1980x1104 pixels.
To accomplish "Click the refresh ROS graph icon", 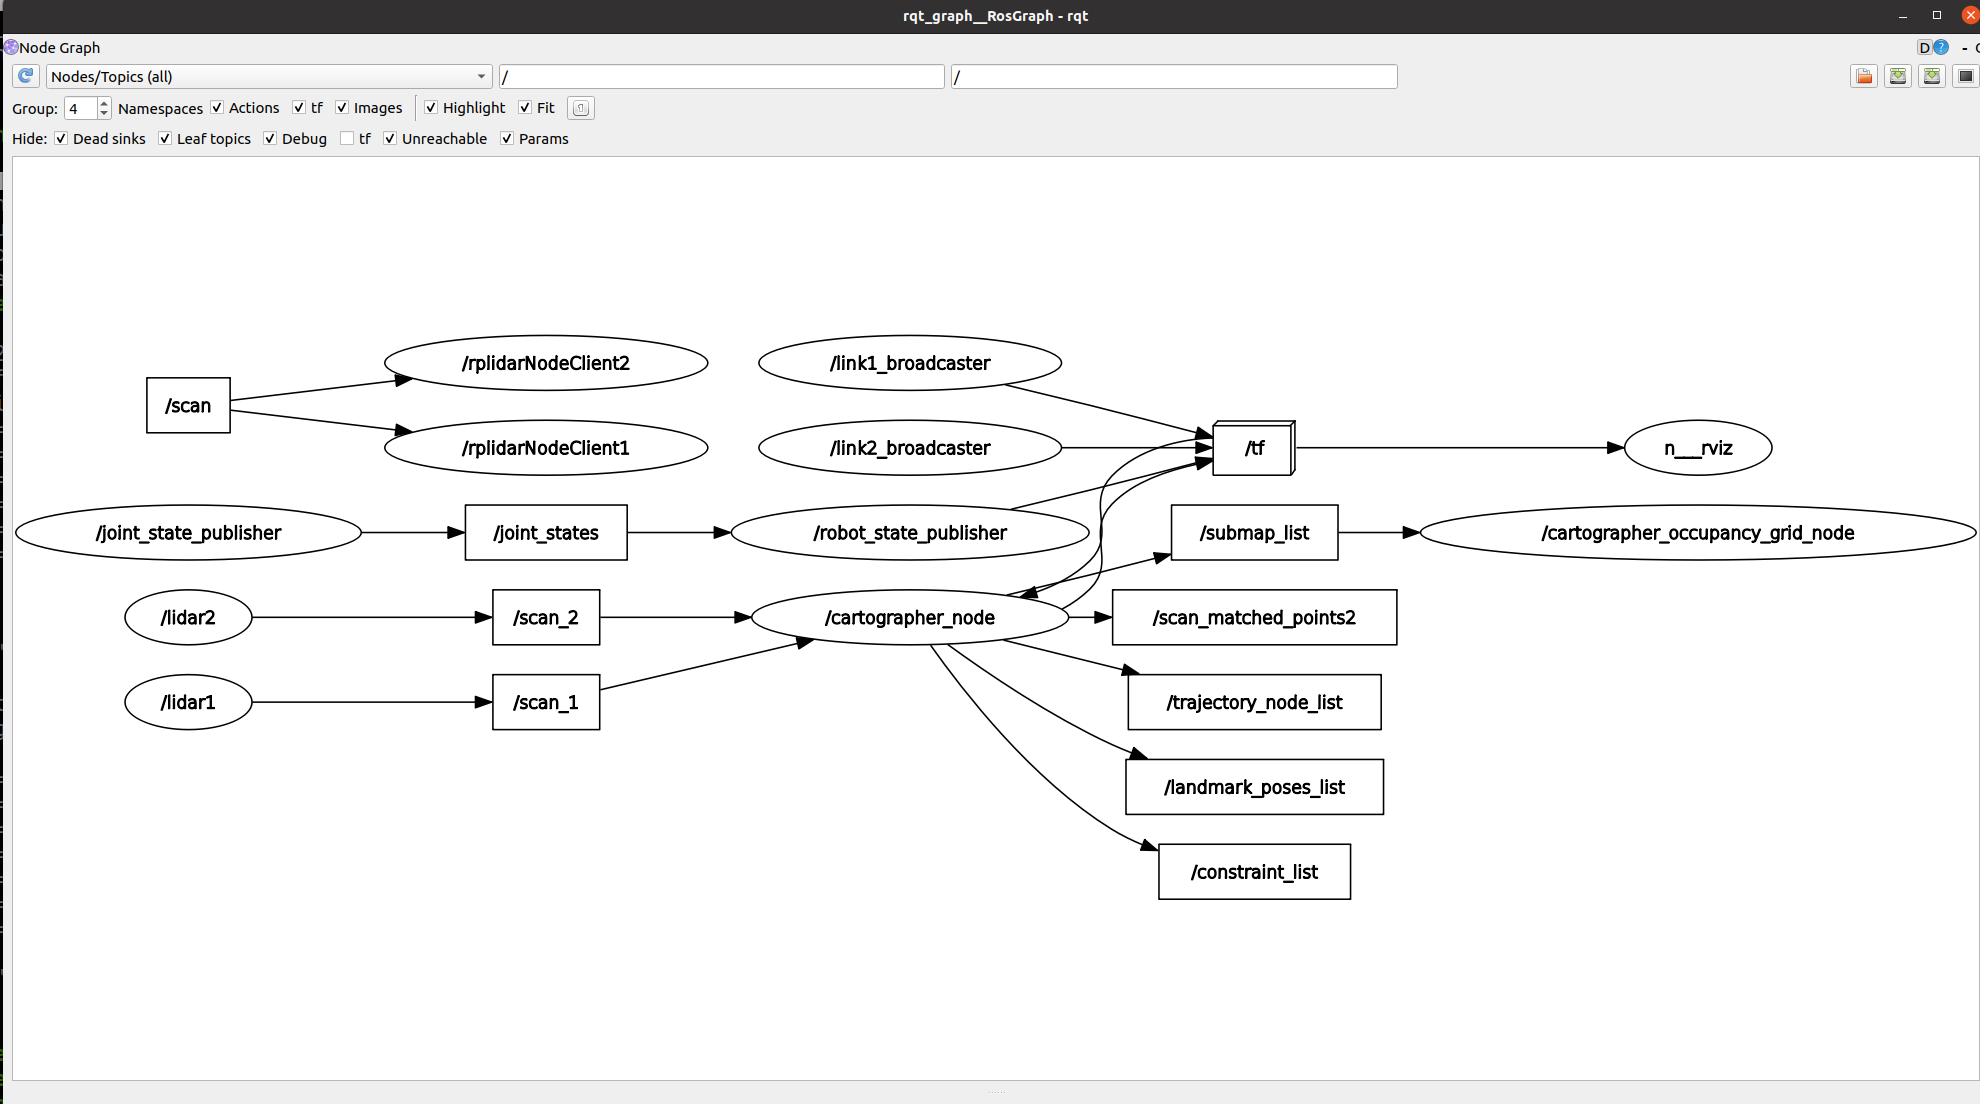I will [26, 76].
